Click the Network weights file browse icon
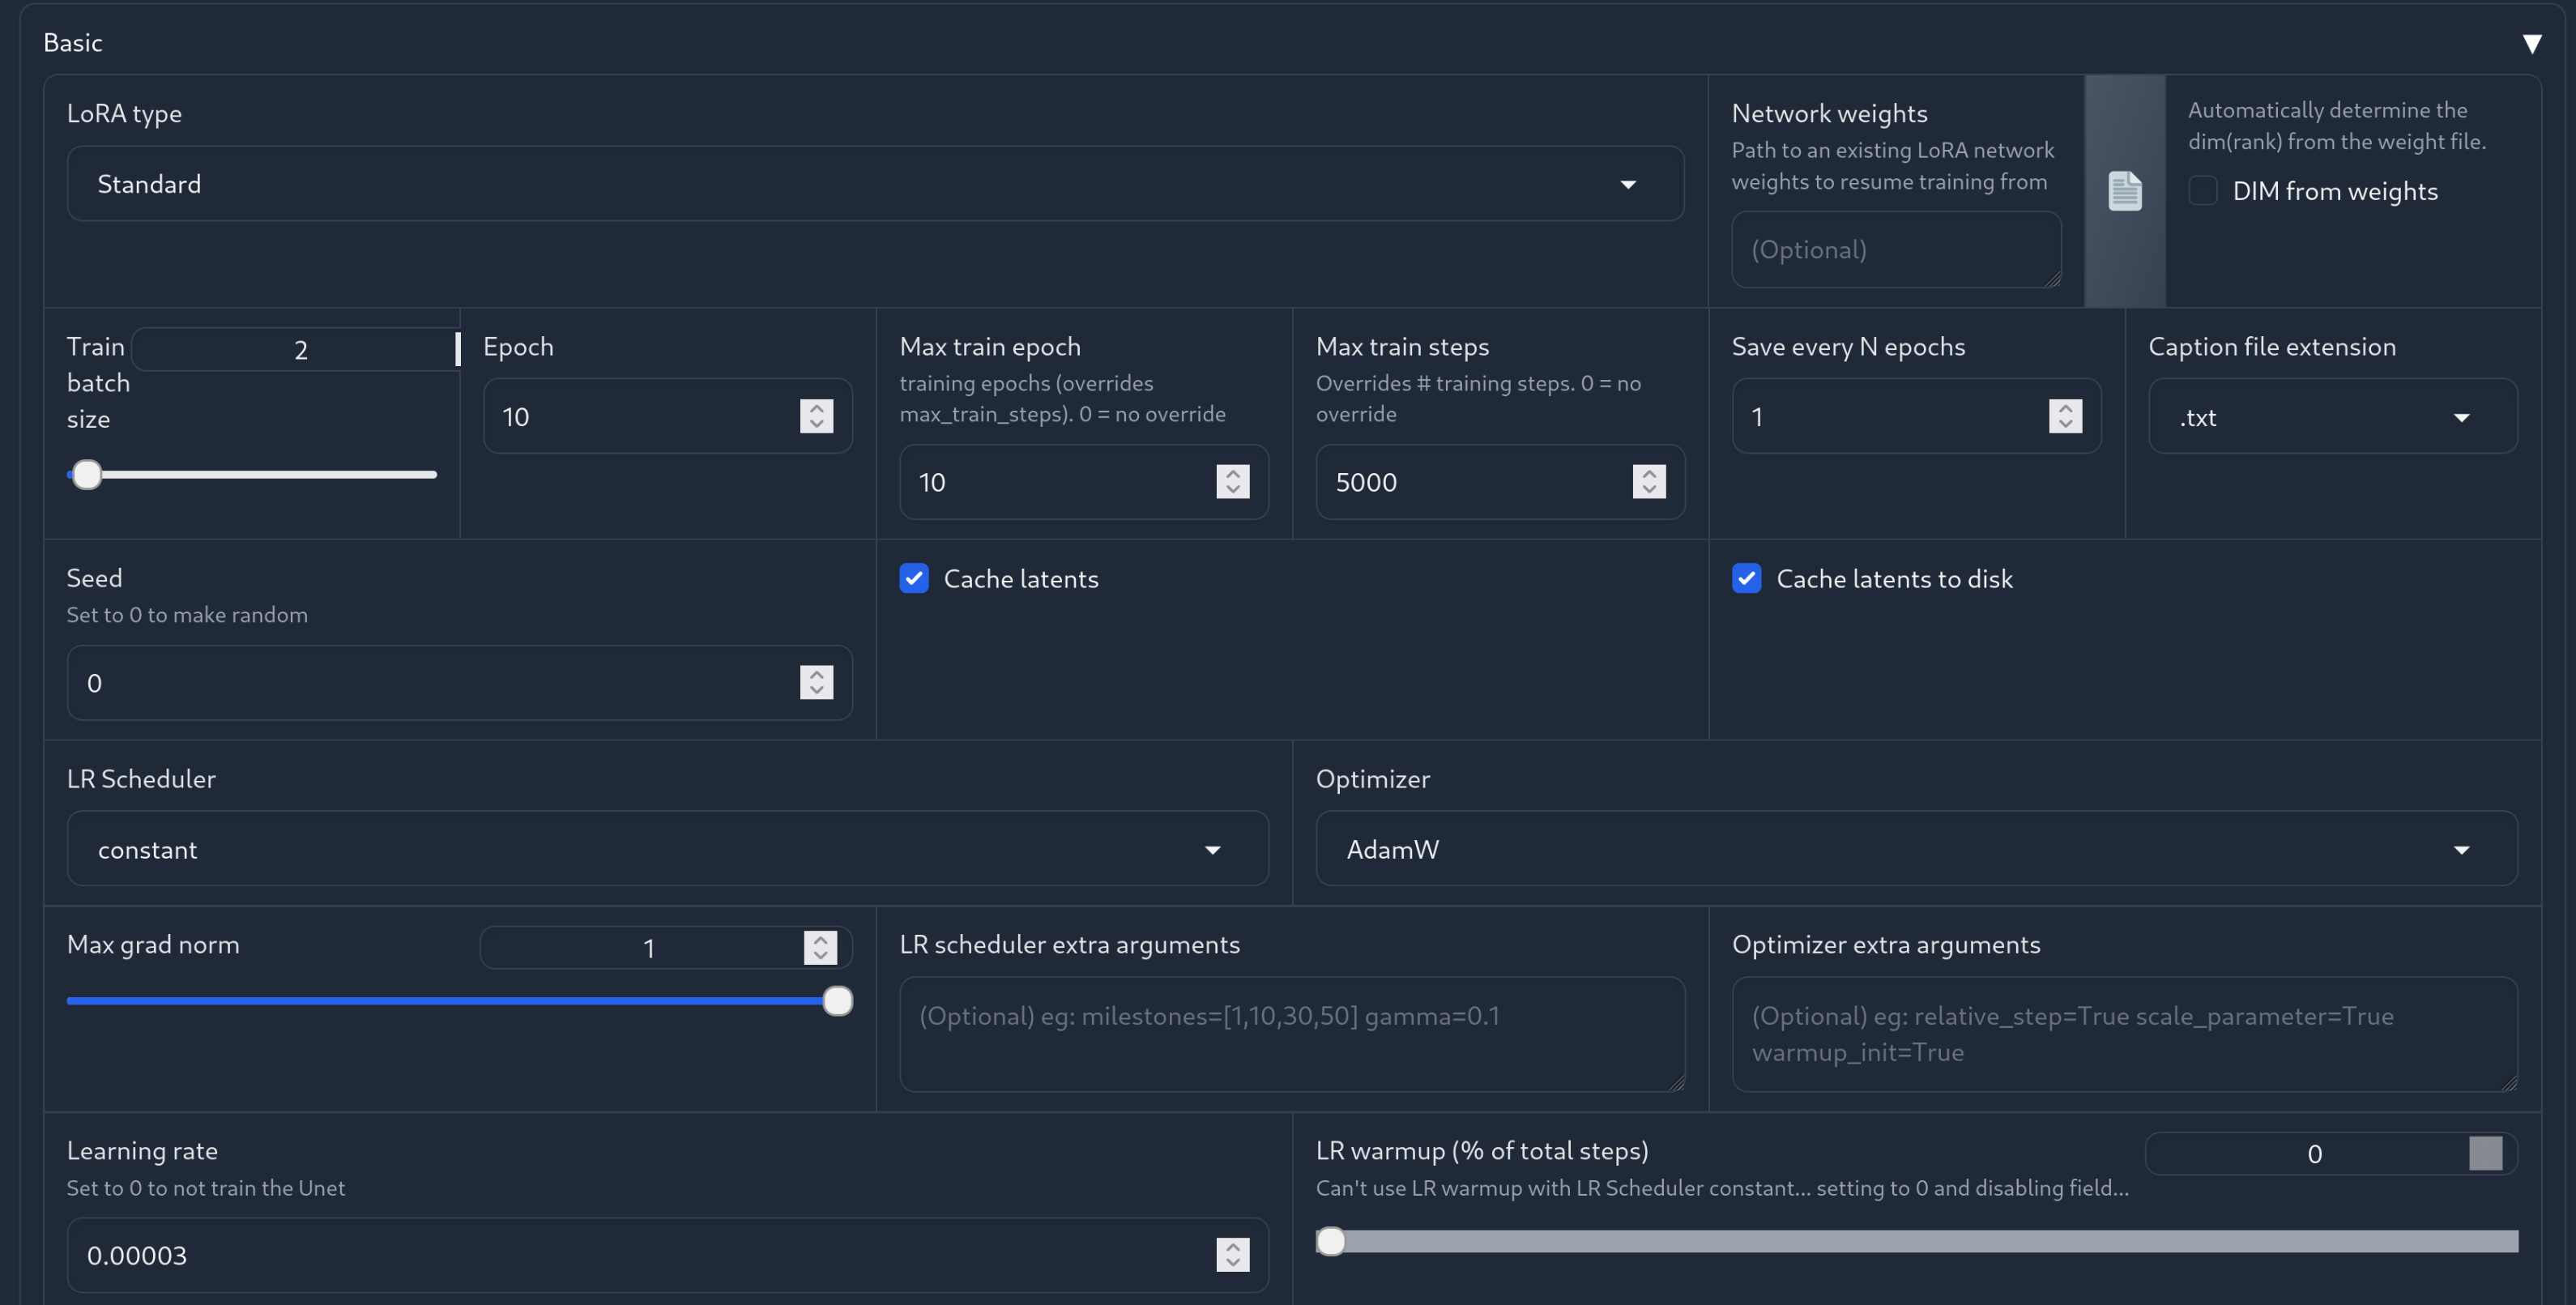Image resolution: width=2576 pixels, height=1305 pixels. [2124, 191]
